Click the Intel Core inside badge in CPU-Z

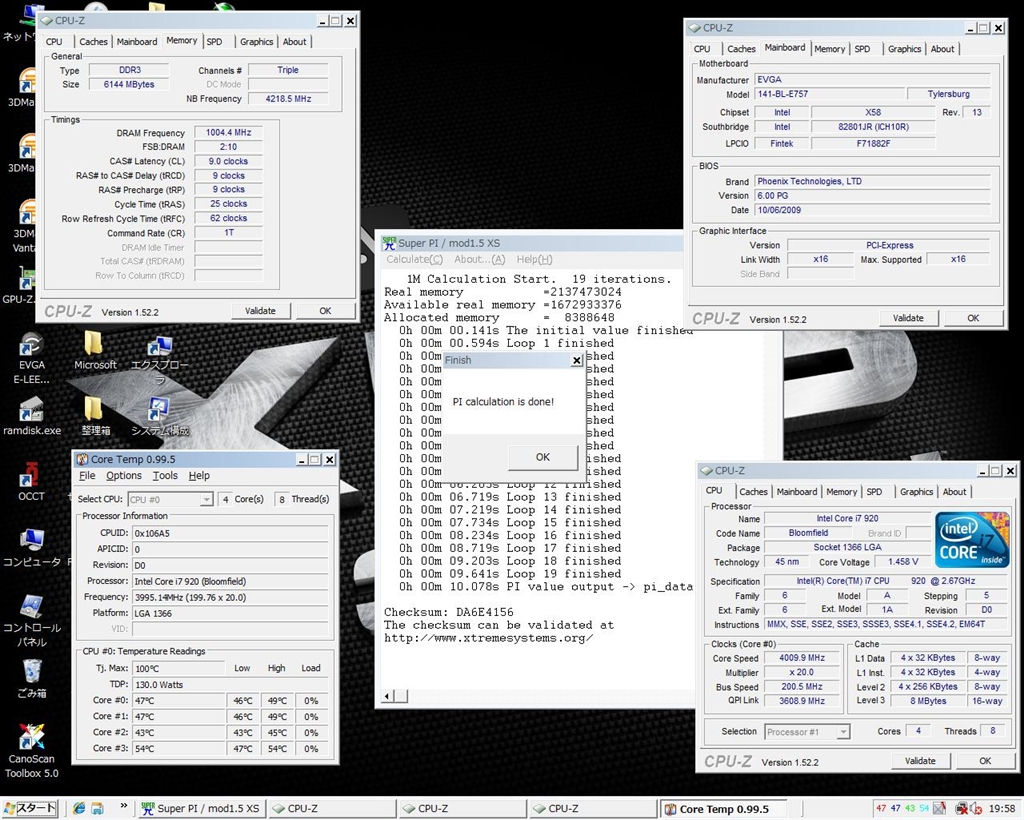click(x=970, y=540)
